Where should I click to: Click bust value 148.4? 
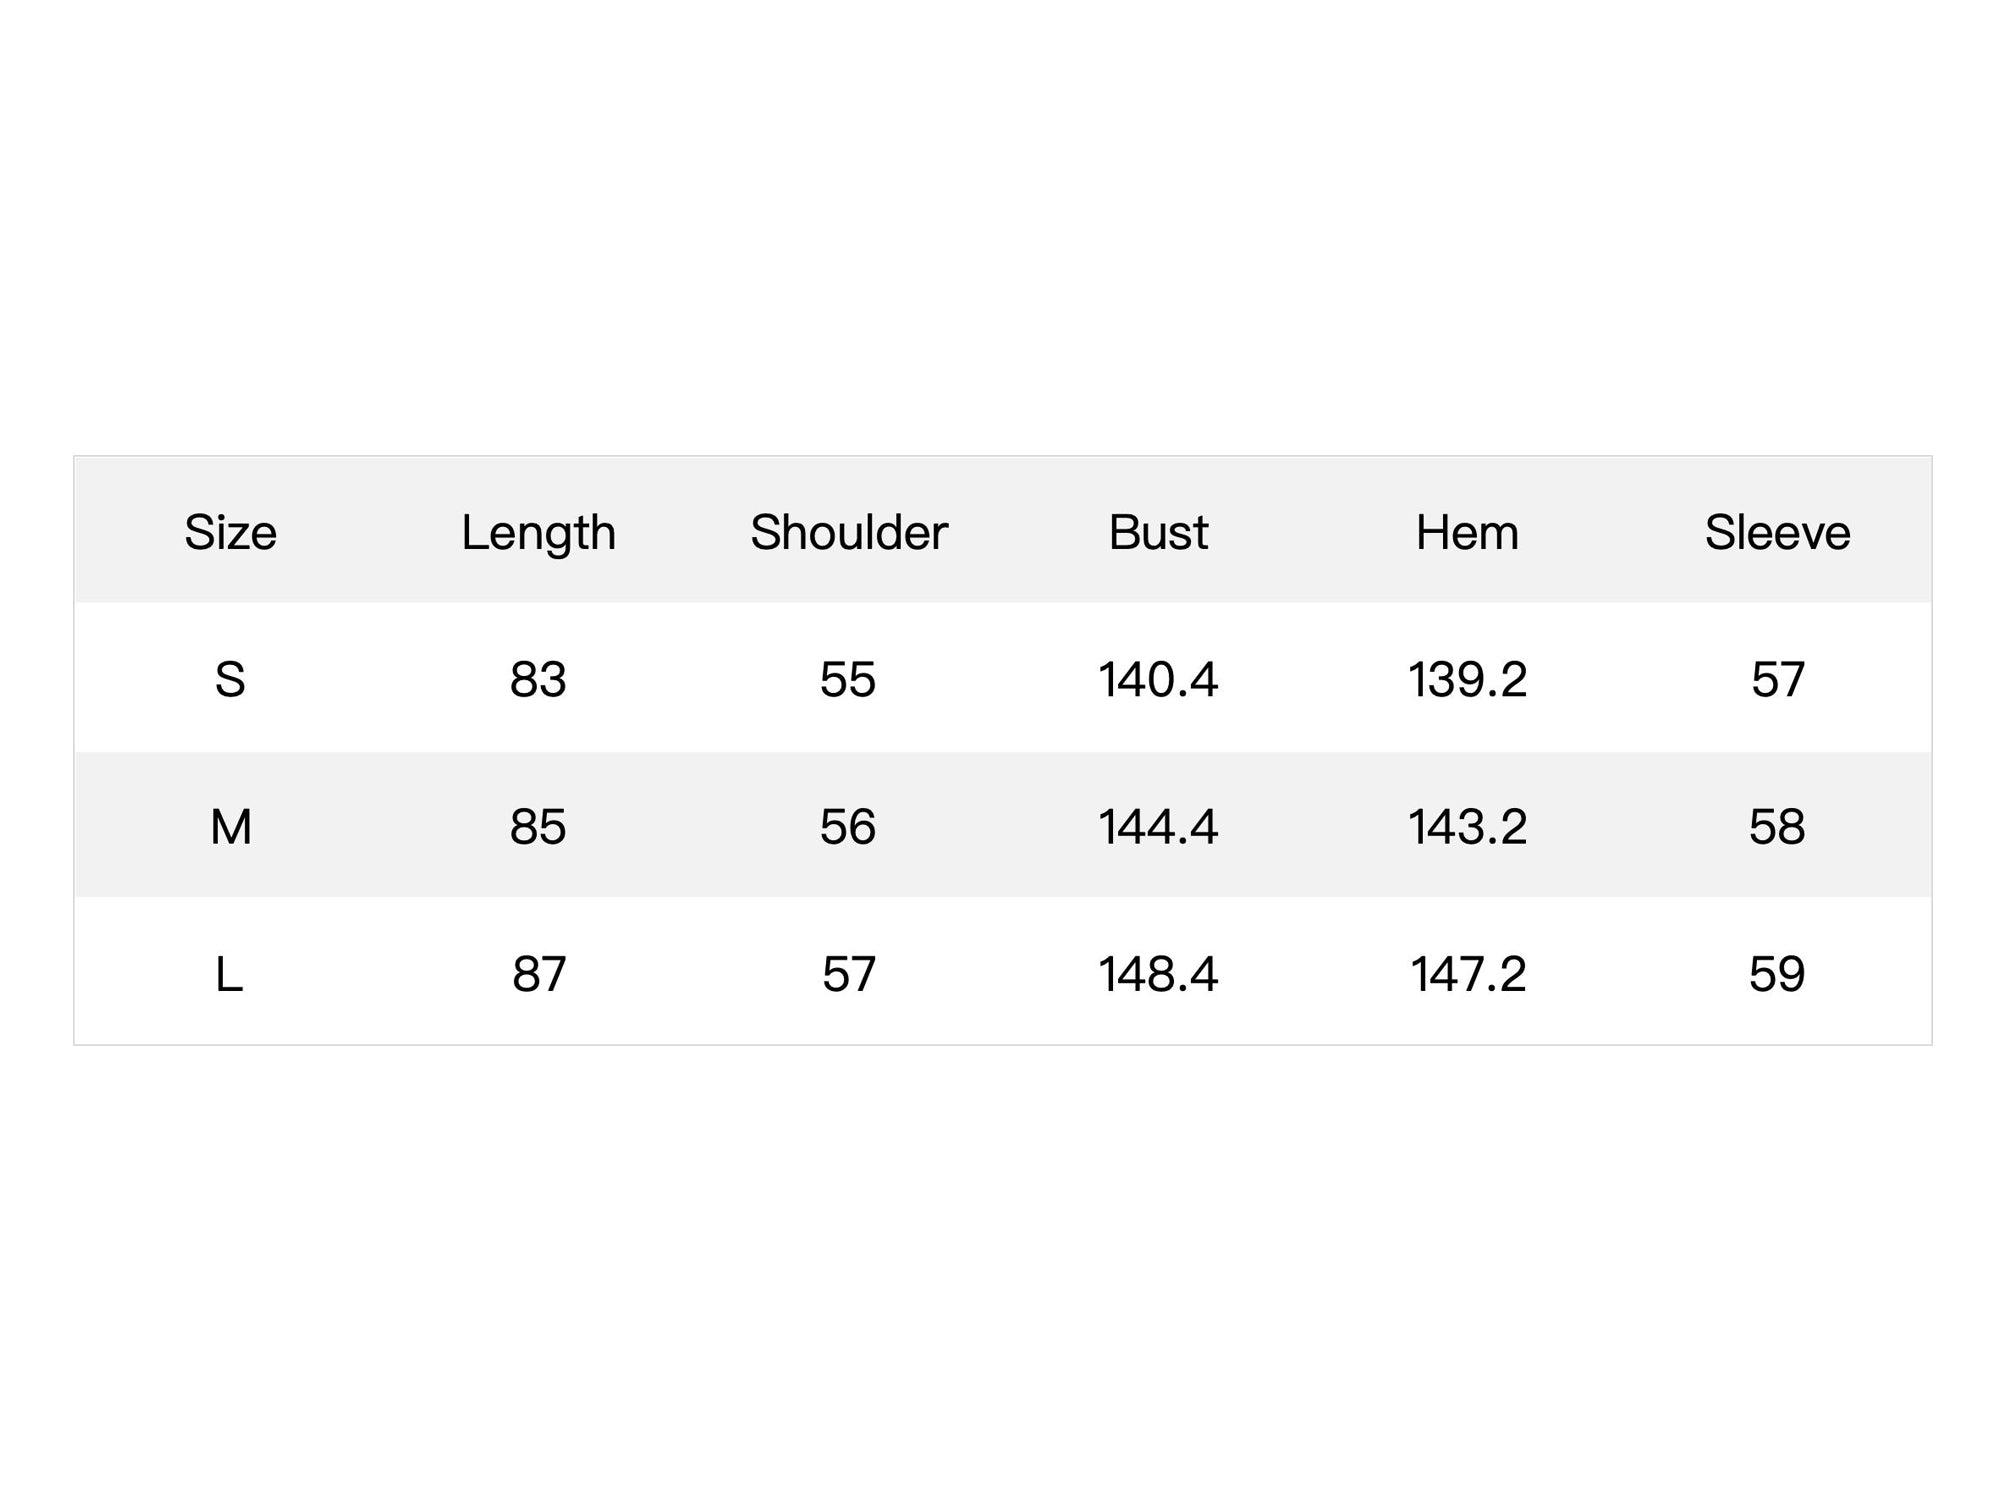[x=1158, y=974]
